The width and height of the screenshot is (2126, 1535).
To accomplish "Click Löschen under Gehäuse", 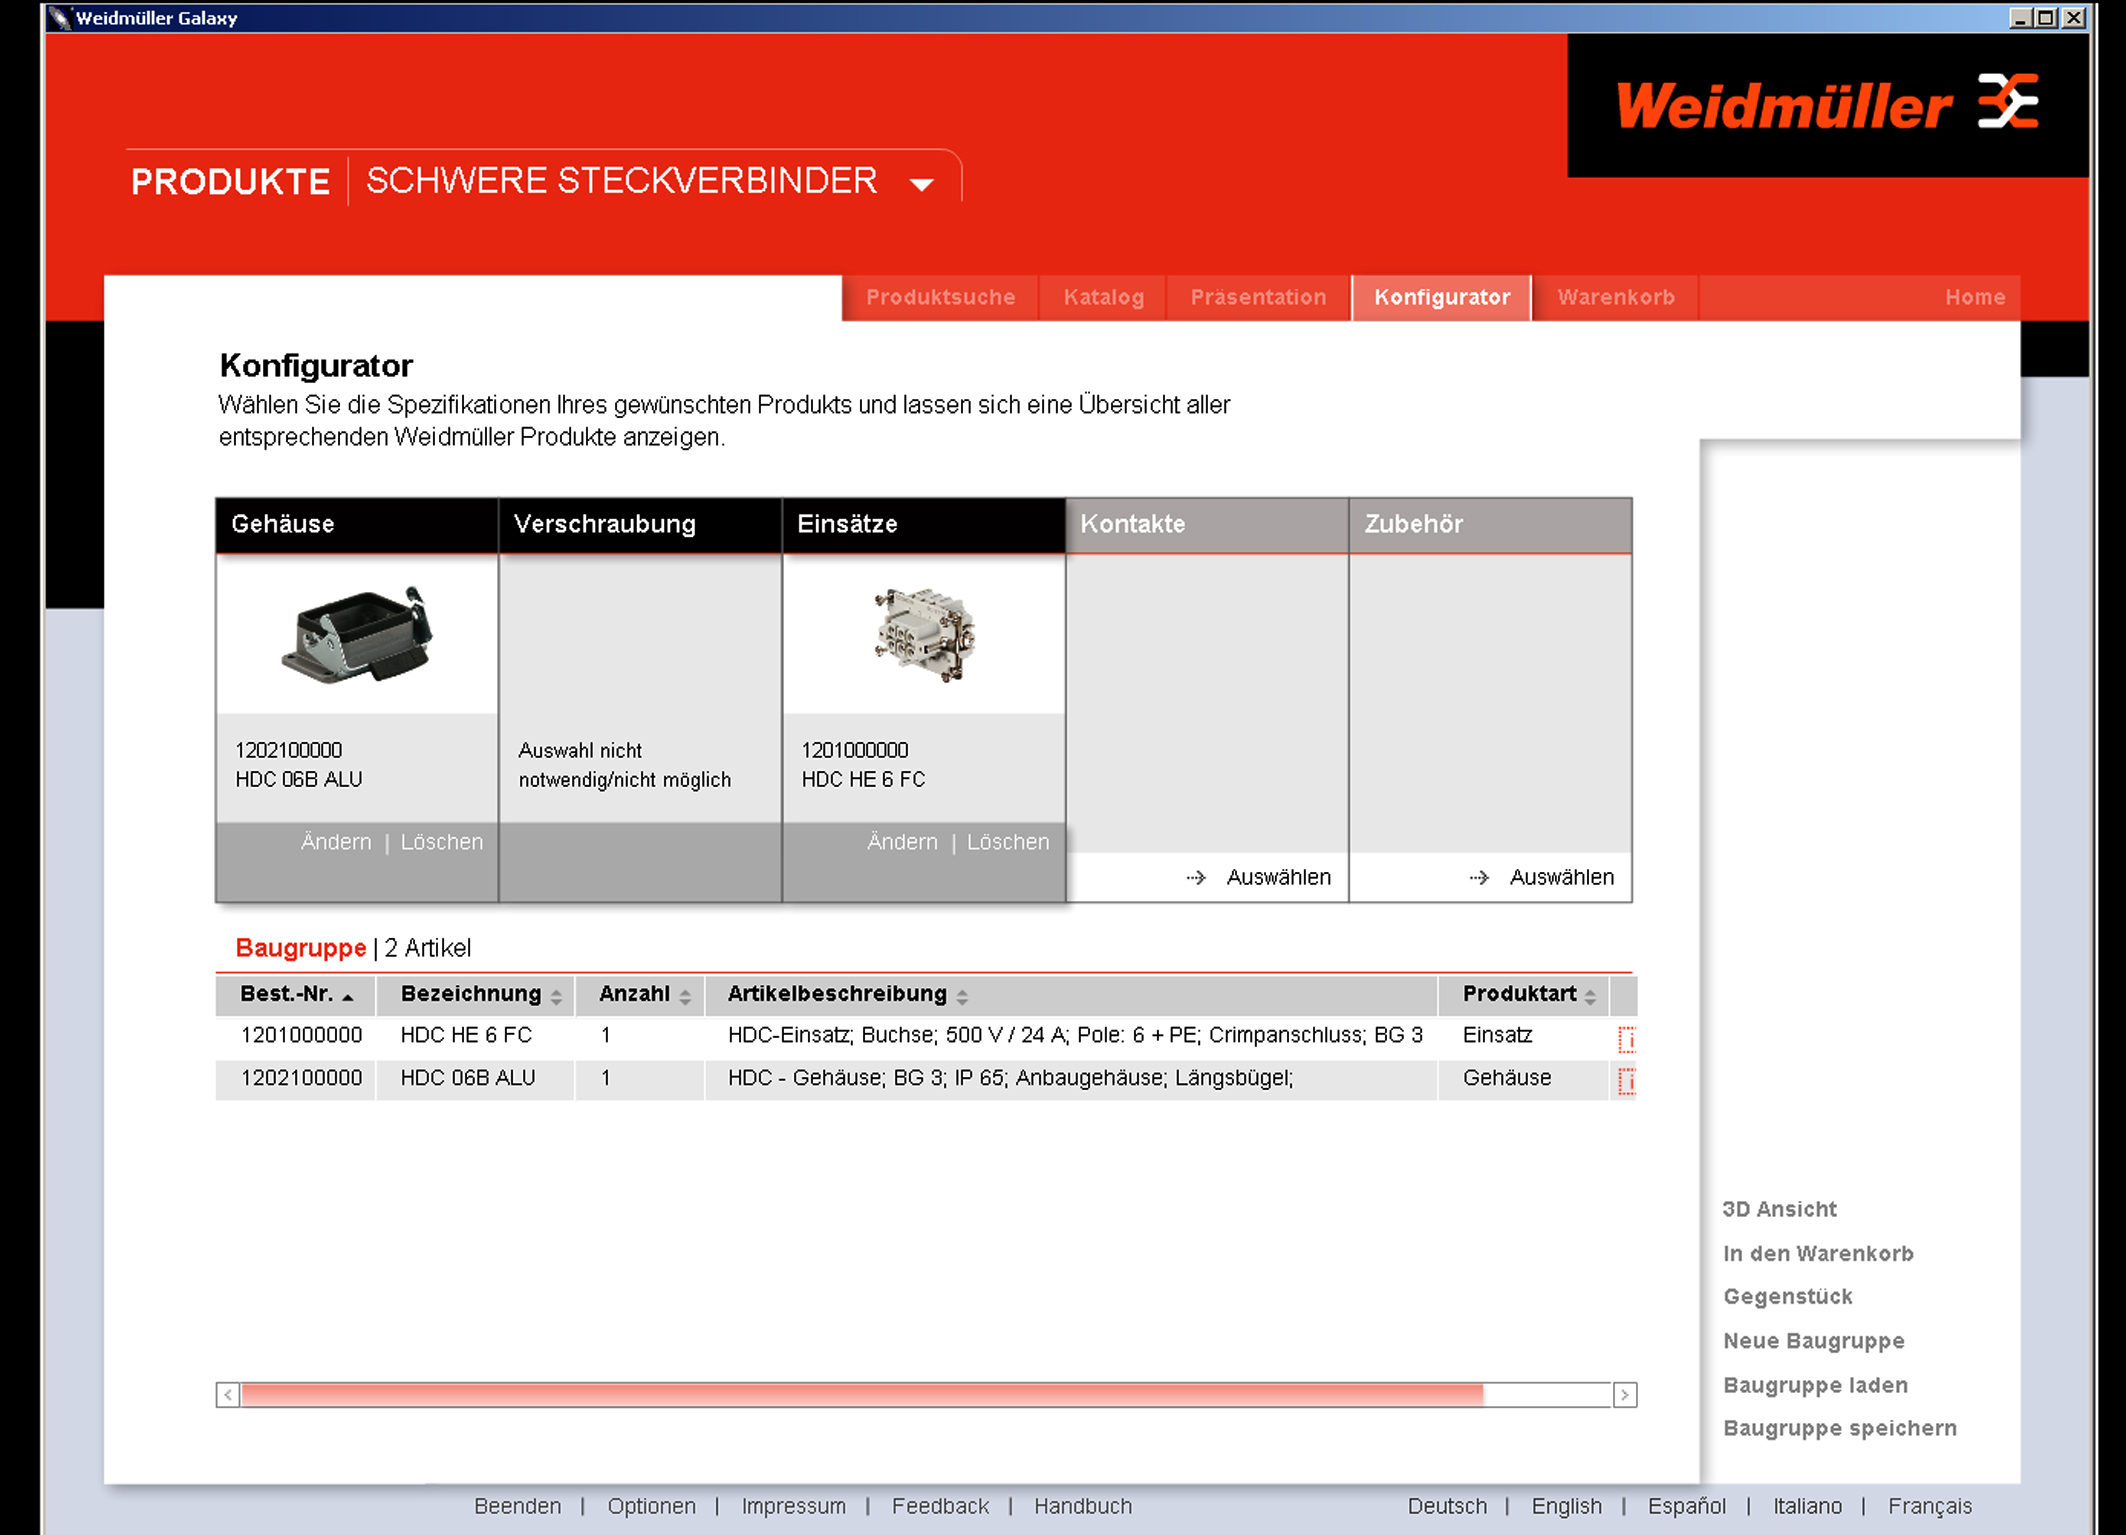I will (x=441, y=842).
